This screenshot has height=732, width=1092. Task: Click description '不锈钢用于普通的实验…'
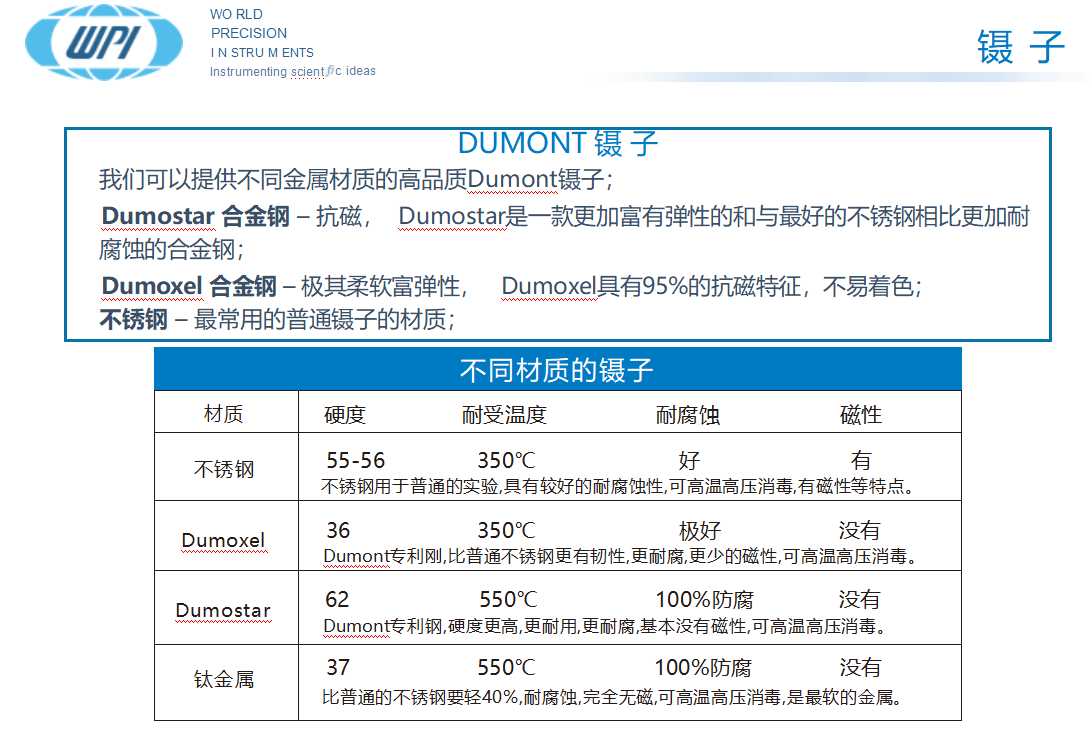[x=618, y=486]
